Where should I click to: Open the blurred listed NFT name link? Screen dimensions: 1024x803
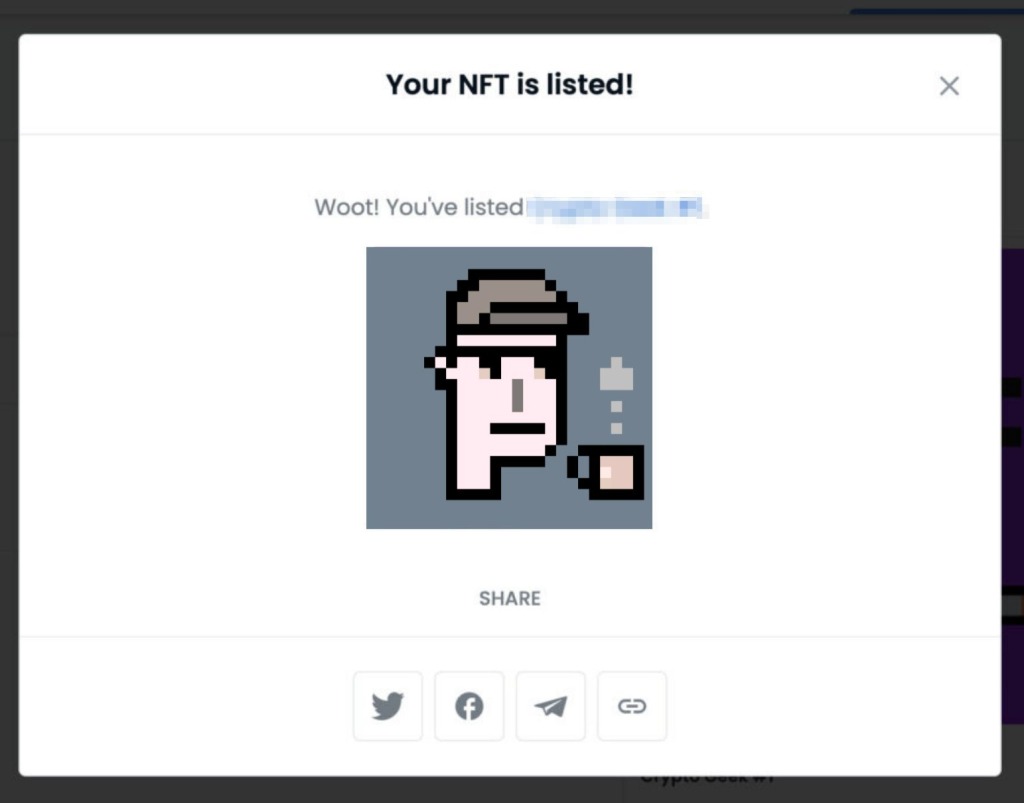[x=616, y=208]
